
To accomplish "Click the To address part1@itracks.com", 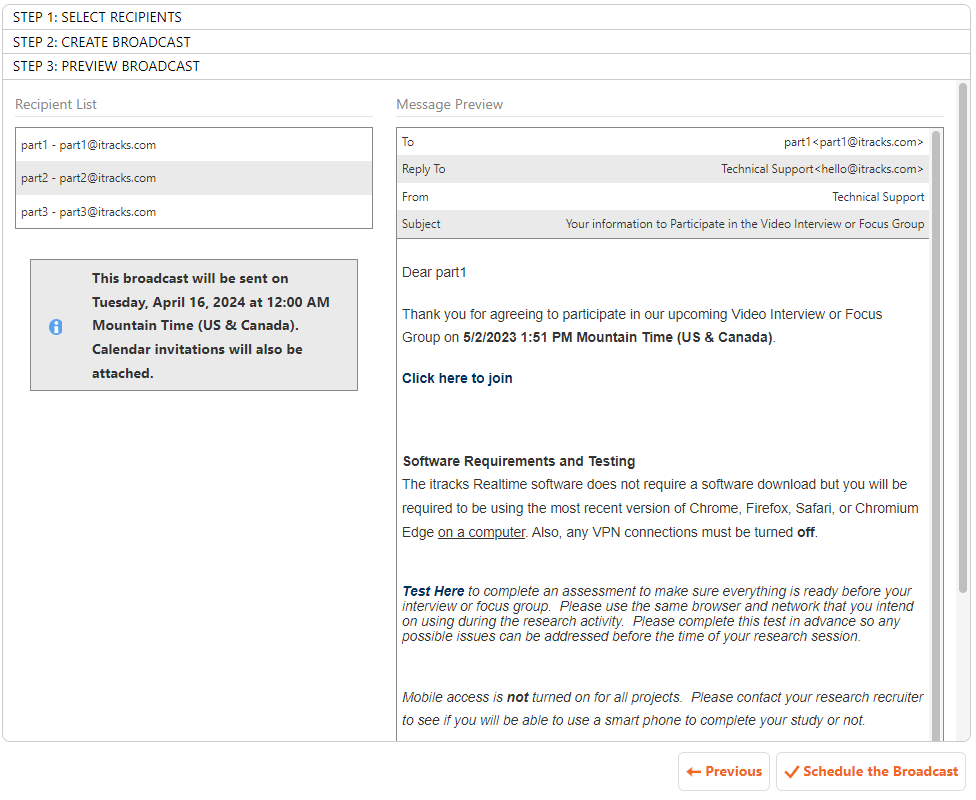I will (x=853, y=142).
